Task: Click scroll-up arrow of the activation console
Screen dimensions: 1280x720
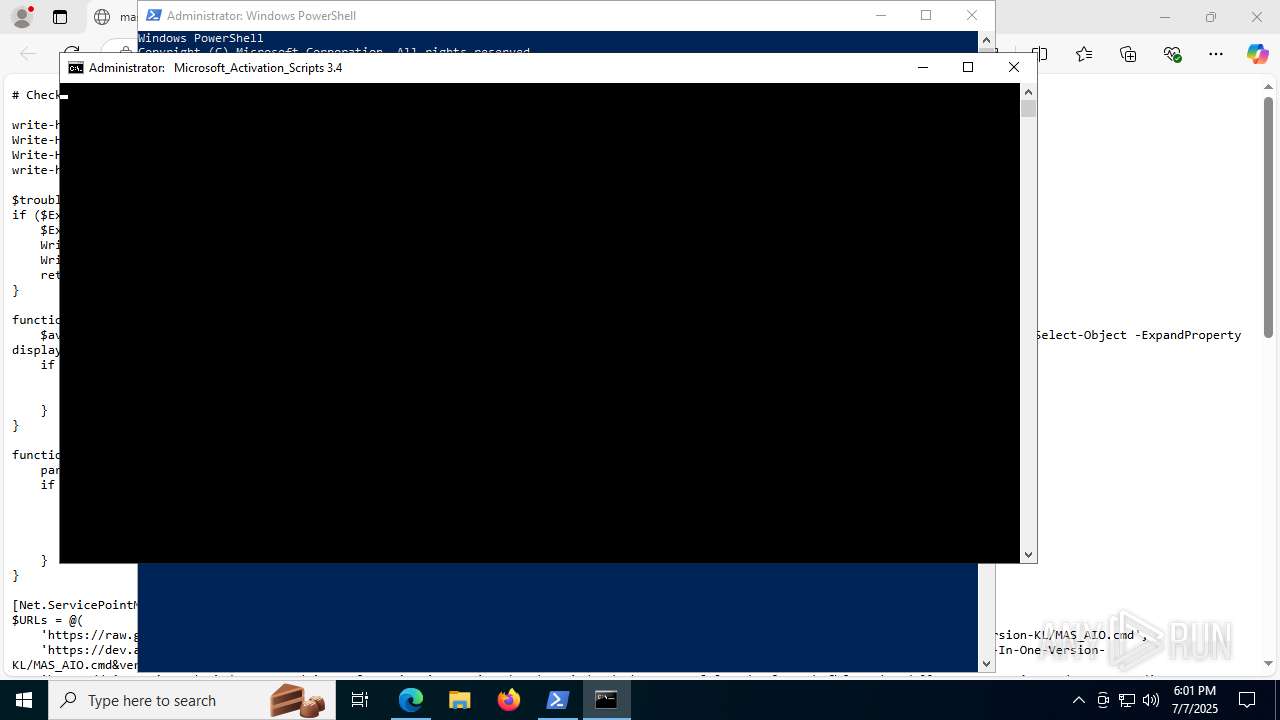Action: 1028,91
